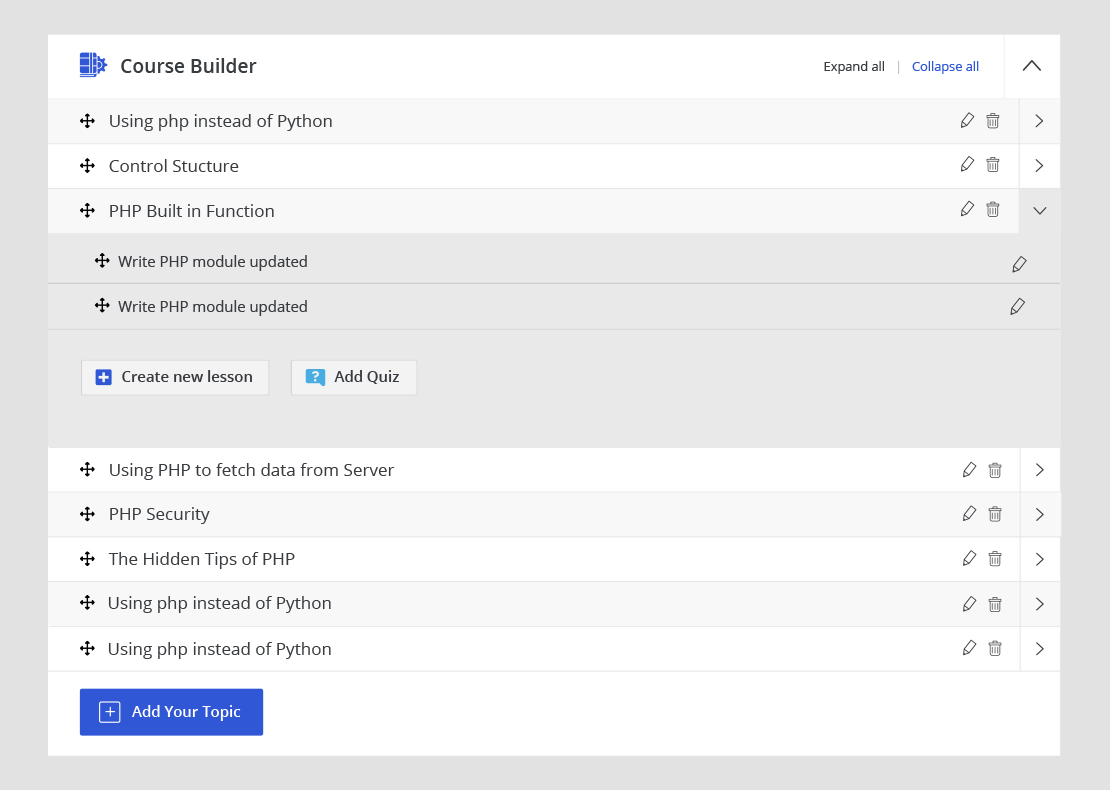Delete the PHP Built in Function topic

tap(993, 209)
